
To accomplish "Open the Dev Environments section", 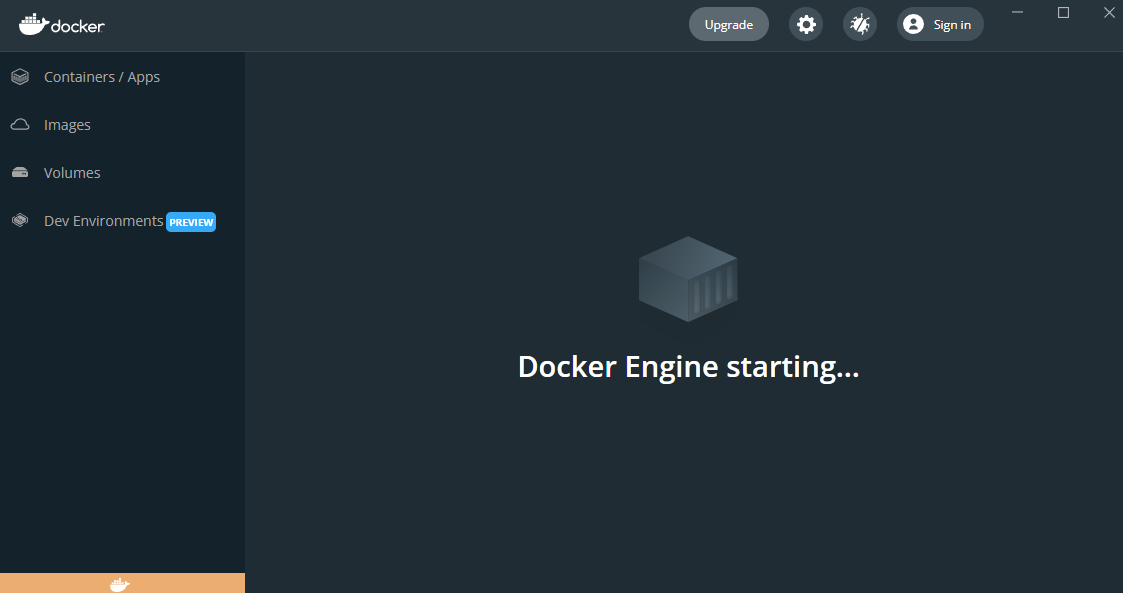I will point(122,221).
